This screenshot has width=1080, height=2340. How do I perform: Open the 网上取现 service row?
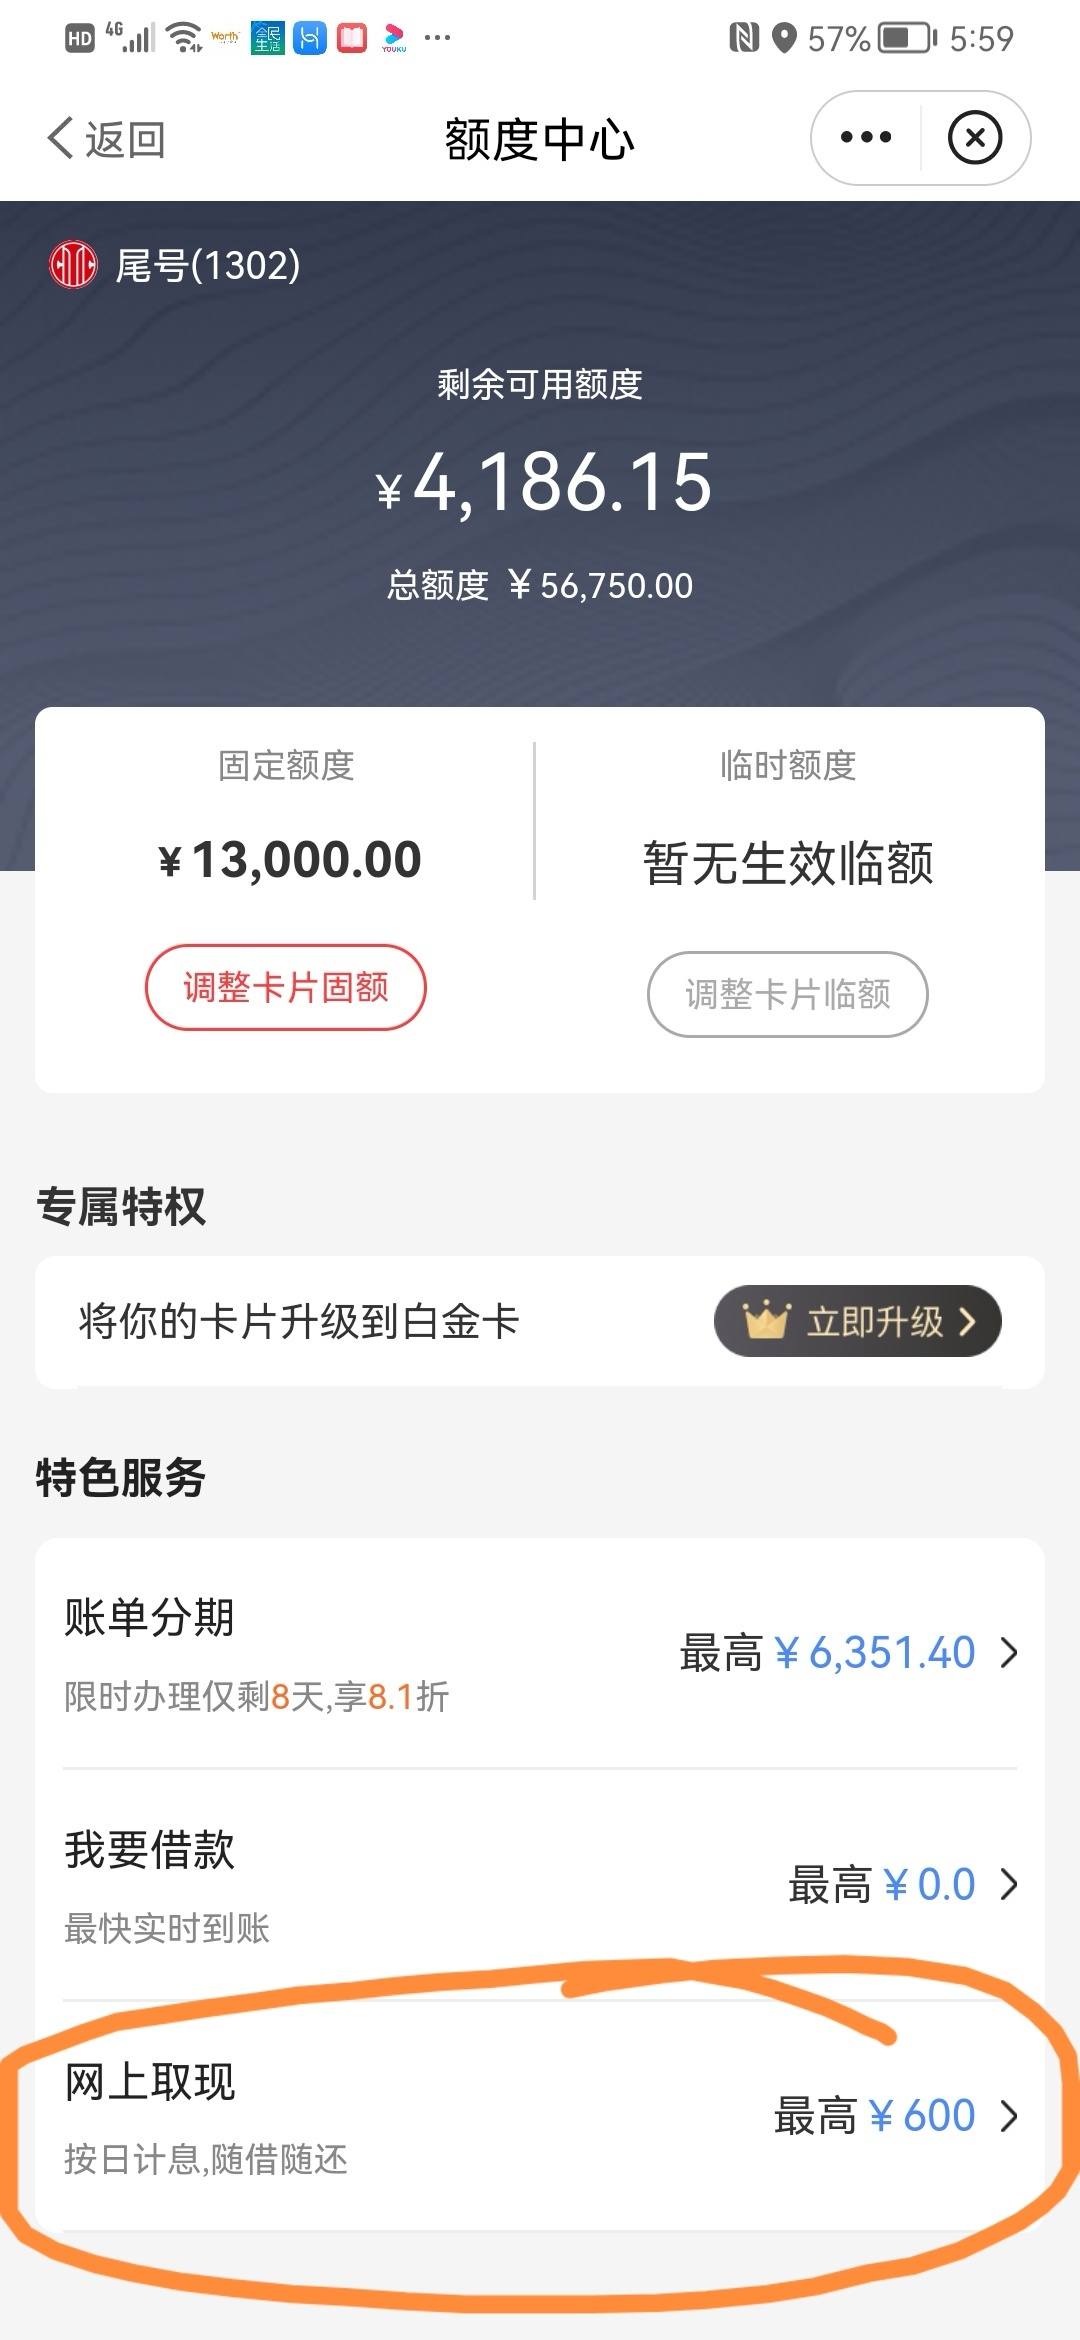[540, 2116]
